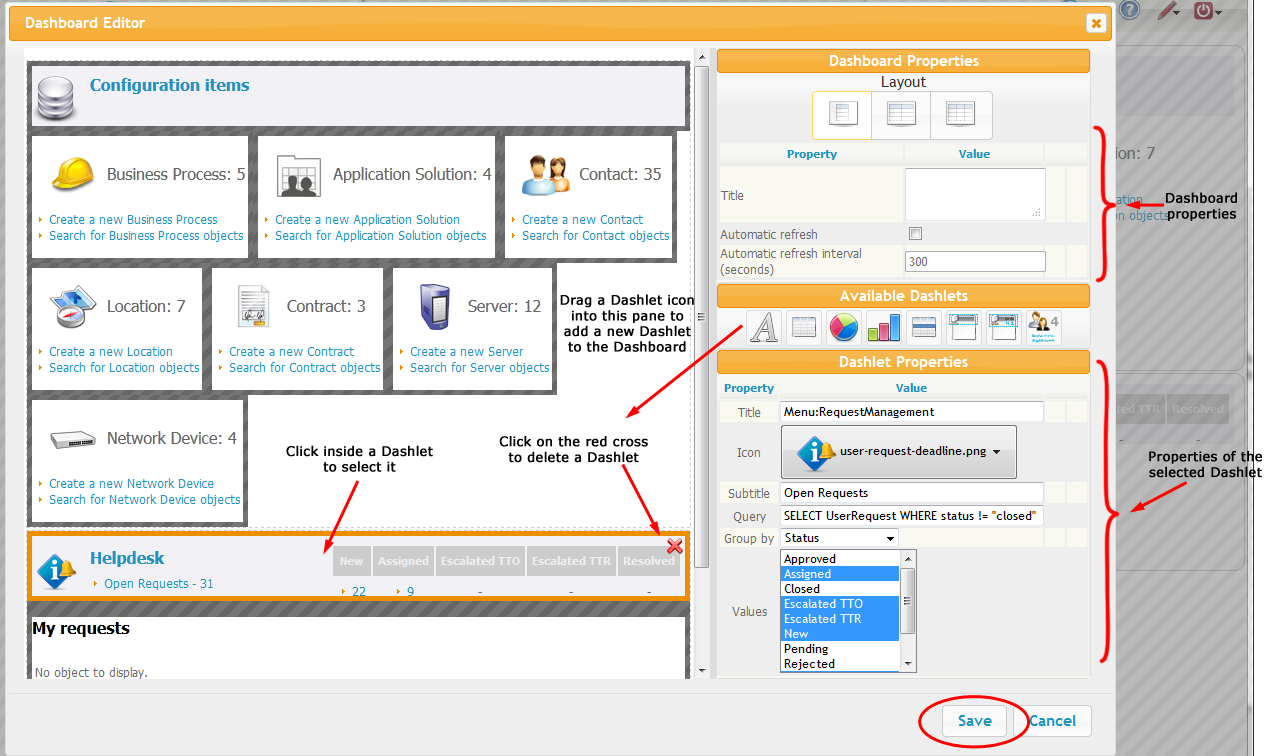The width and height of the screenshot is (1284, 756).
Task: Select the bar chart dashlet
Action: coord(883,327)
